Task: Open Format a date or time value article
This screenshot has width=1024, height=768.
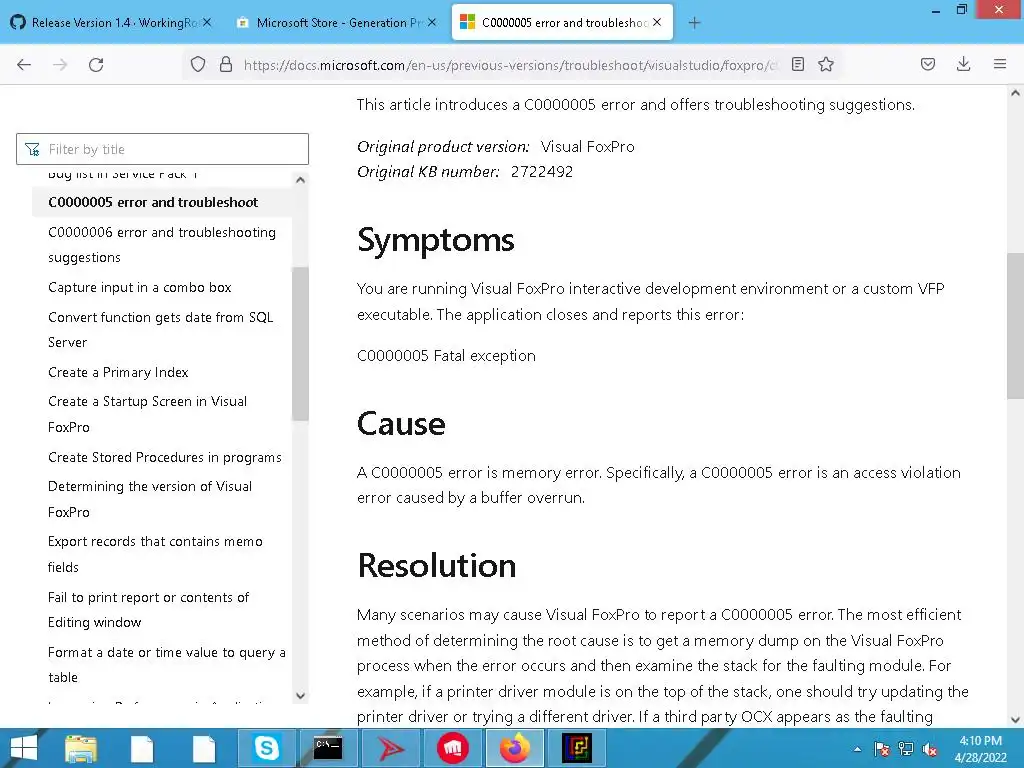Action: click(x=167, y=665)
